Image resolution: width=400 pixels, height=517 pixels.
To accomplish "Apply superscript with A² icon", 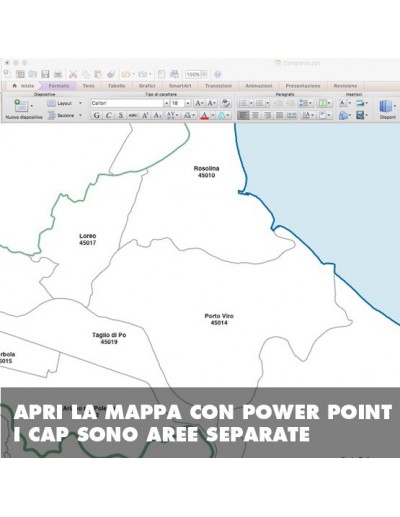I will 145,115.
